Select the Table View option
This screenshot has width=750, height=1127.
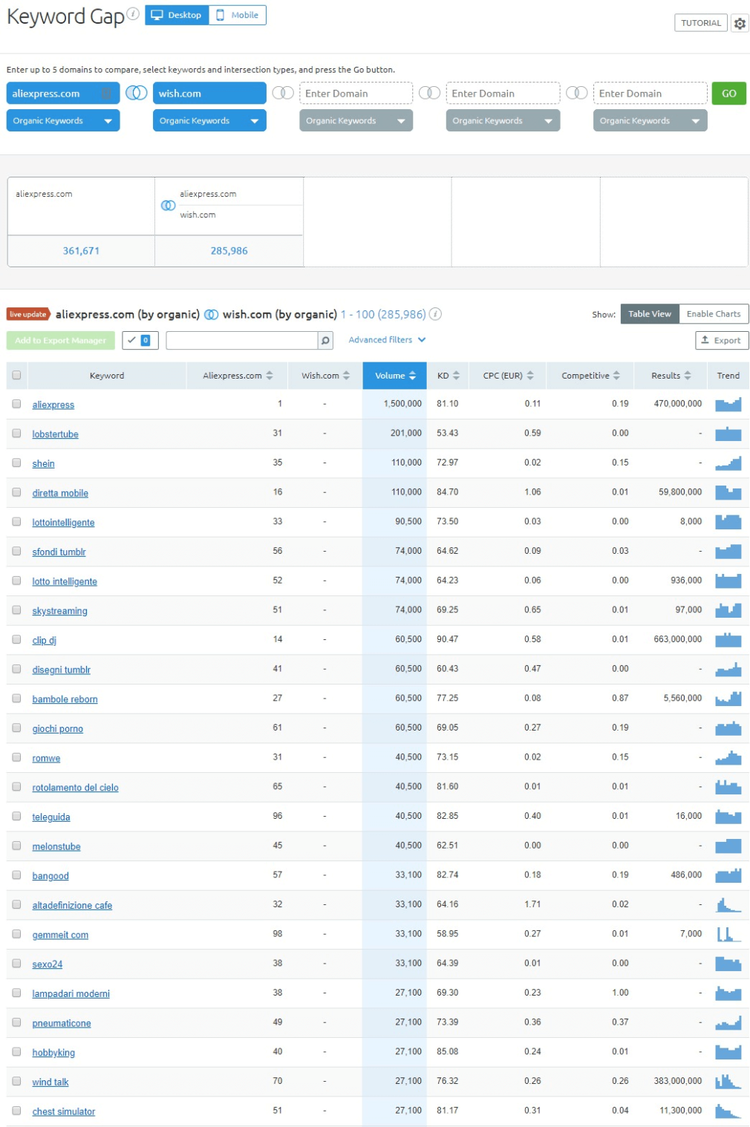click(x=649, y=314)
